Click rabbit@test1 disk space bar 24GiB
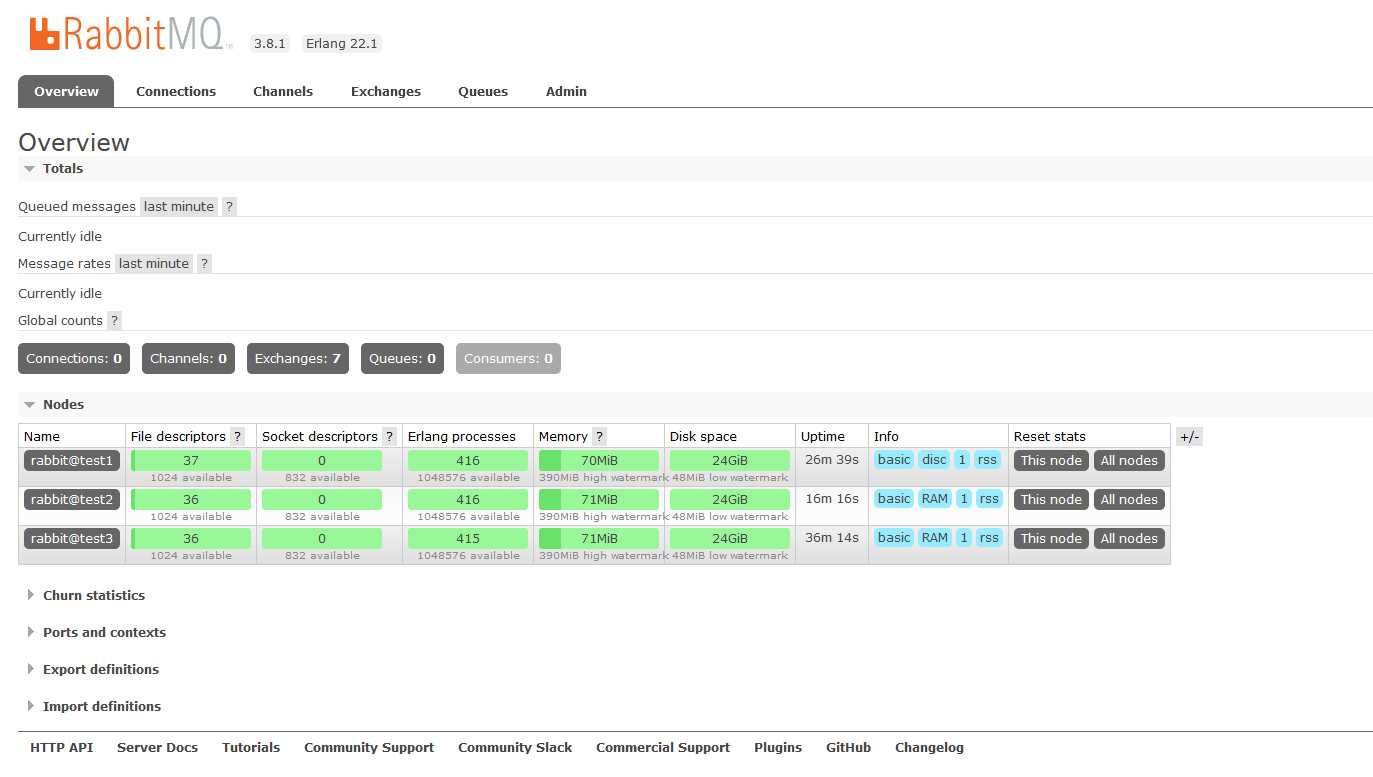The height and width of the screenshot is (777, 1373). (x=730, y=461)
